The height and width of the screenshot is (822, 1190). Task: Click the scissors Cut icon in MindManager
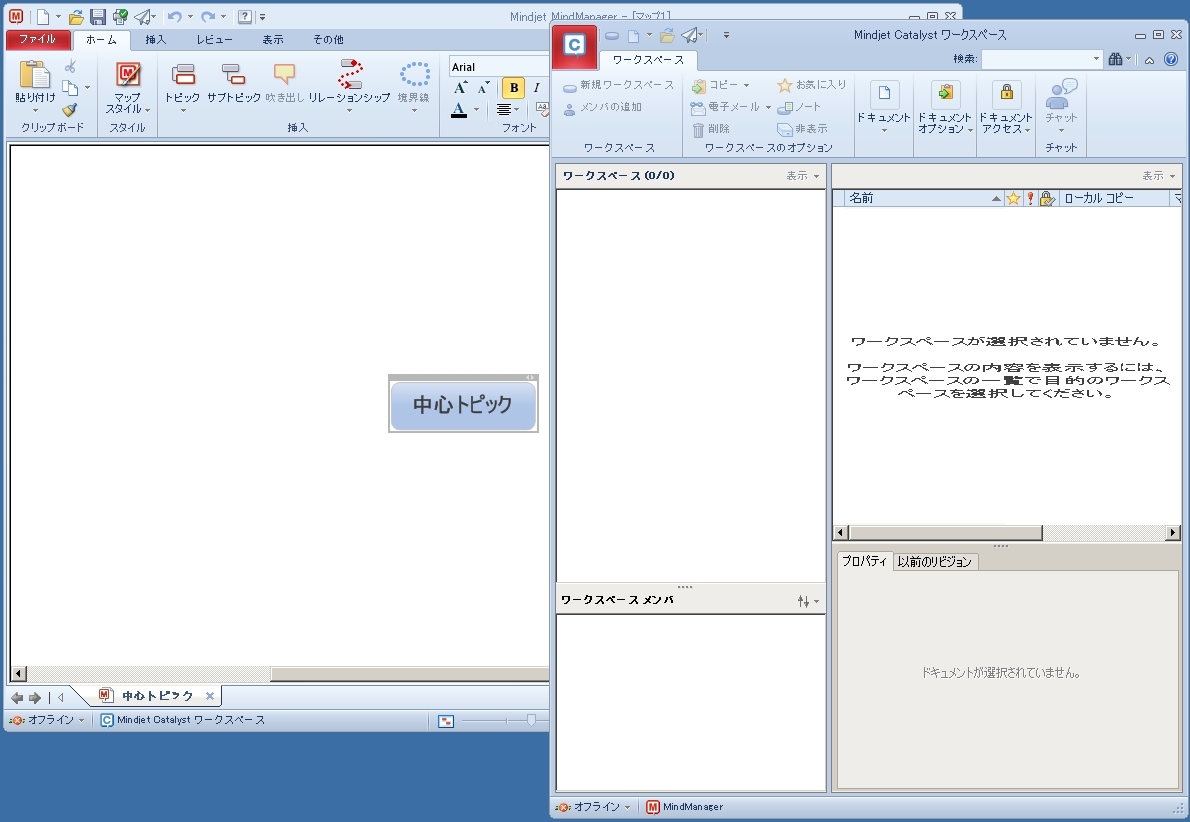(x=70, y=67)
